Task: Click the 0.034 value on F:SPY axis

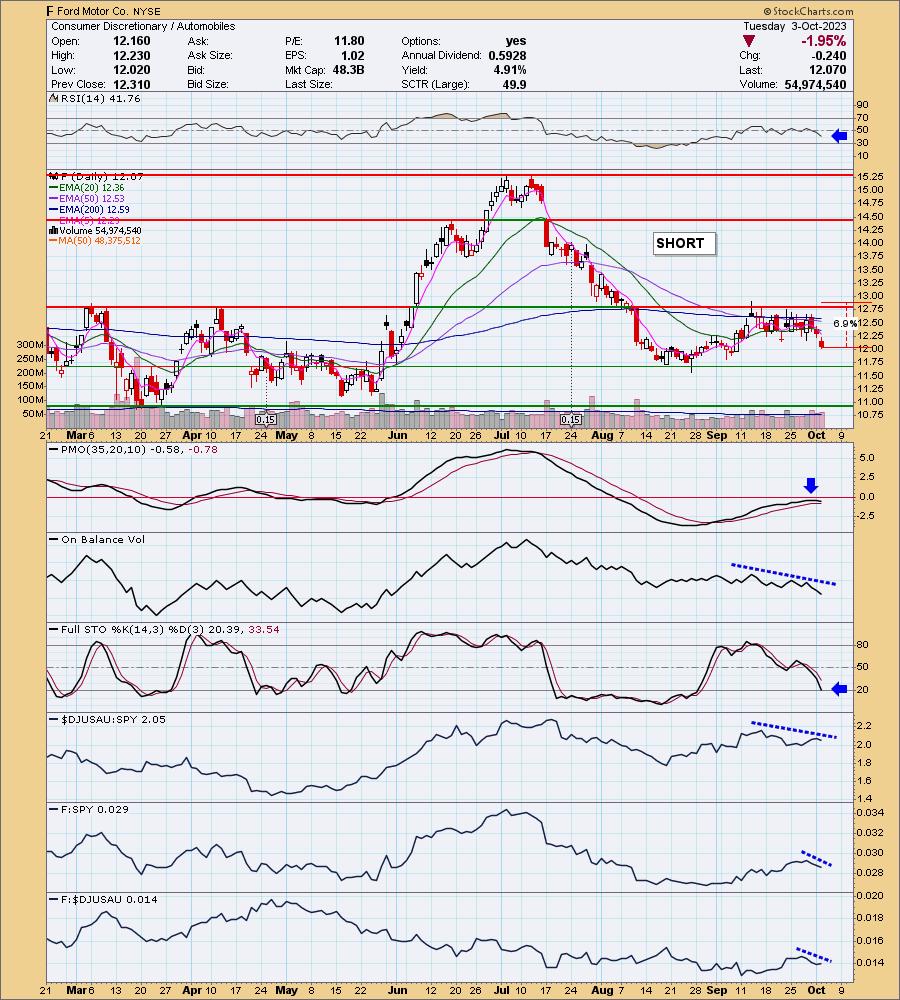Action: pyautogui.click(x=871, y=813)
